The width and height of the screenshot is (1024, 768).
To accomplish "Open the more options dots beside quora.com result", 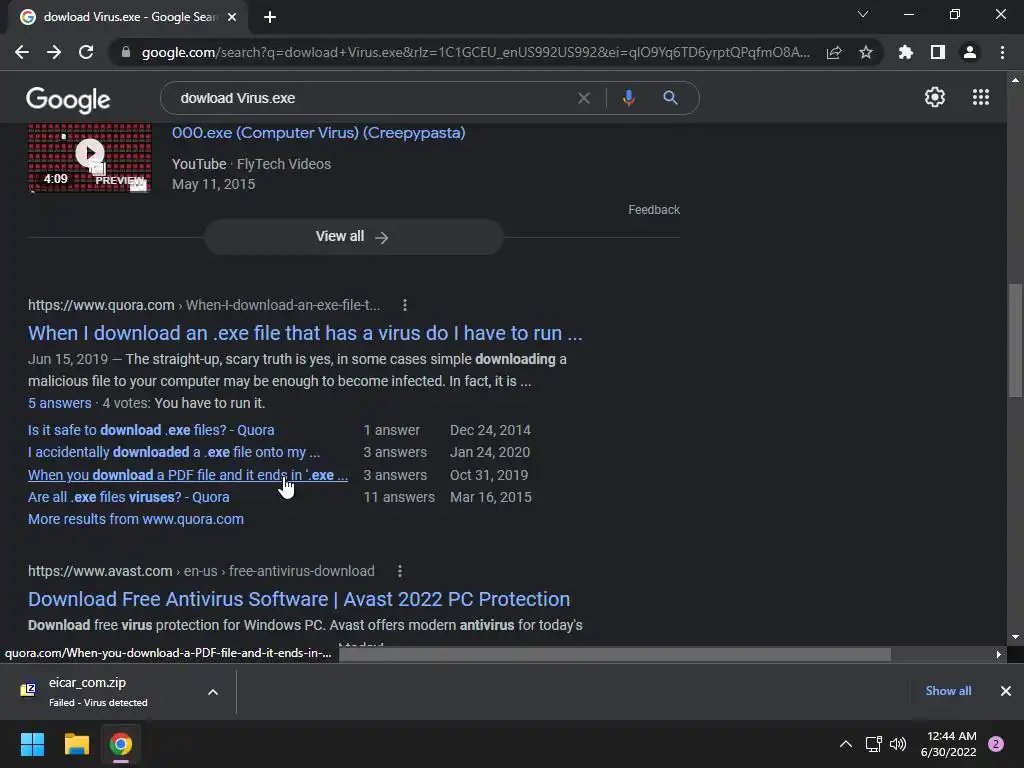I will point(405,305).
